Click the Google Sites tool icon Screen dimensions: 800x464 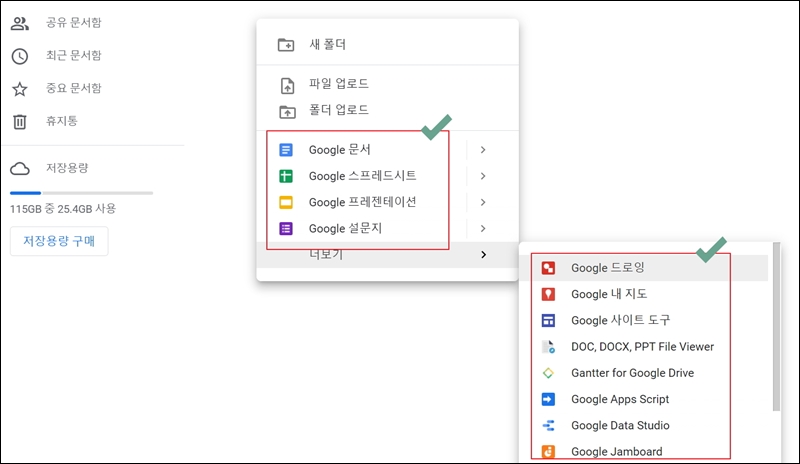point(548,321)
